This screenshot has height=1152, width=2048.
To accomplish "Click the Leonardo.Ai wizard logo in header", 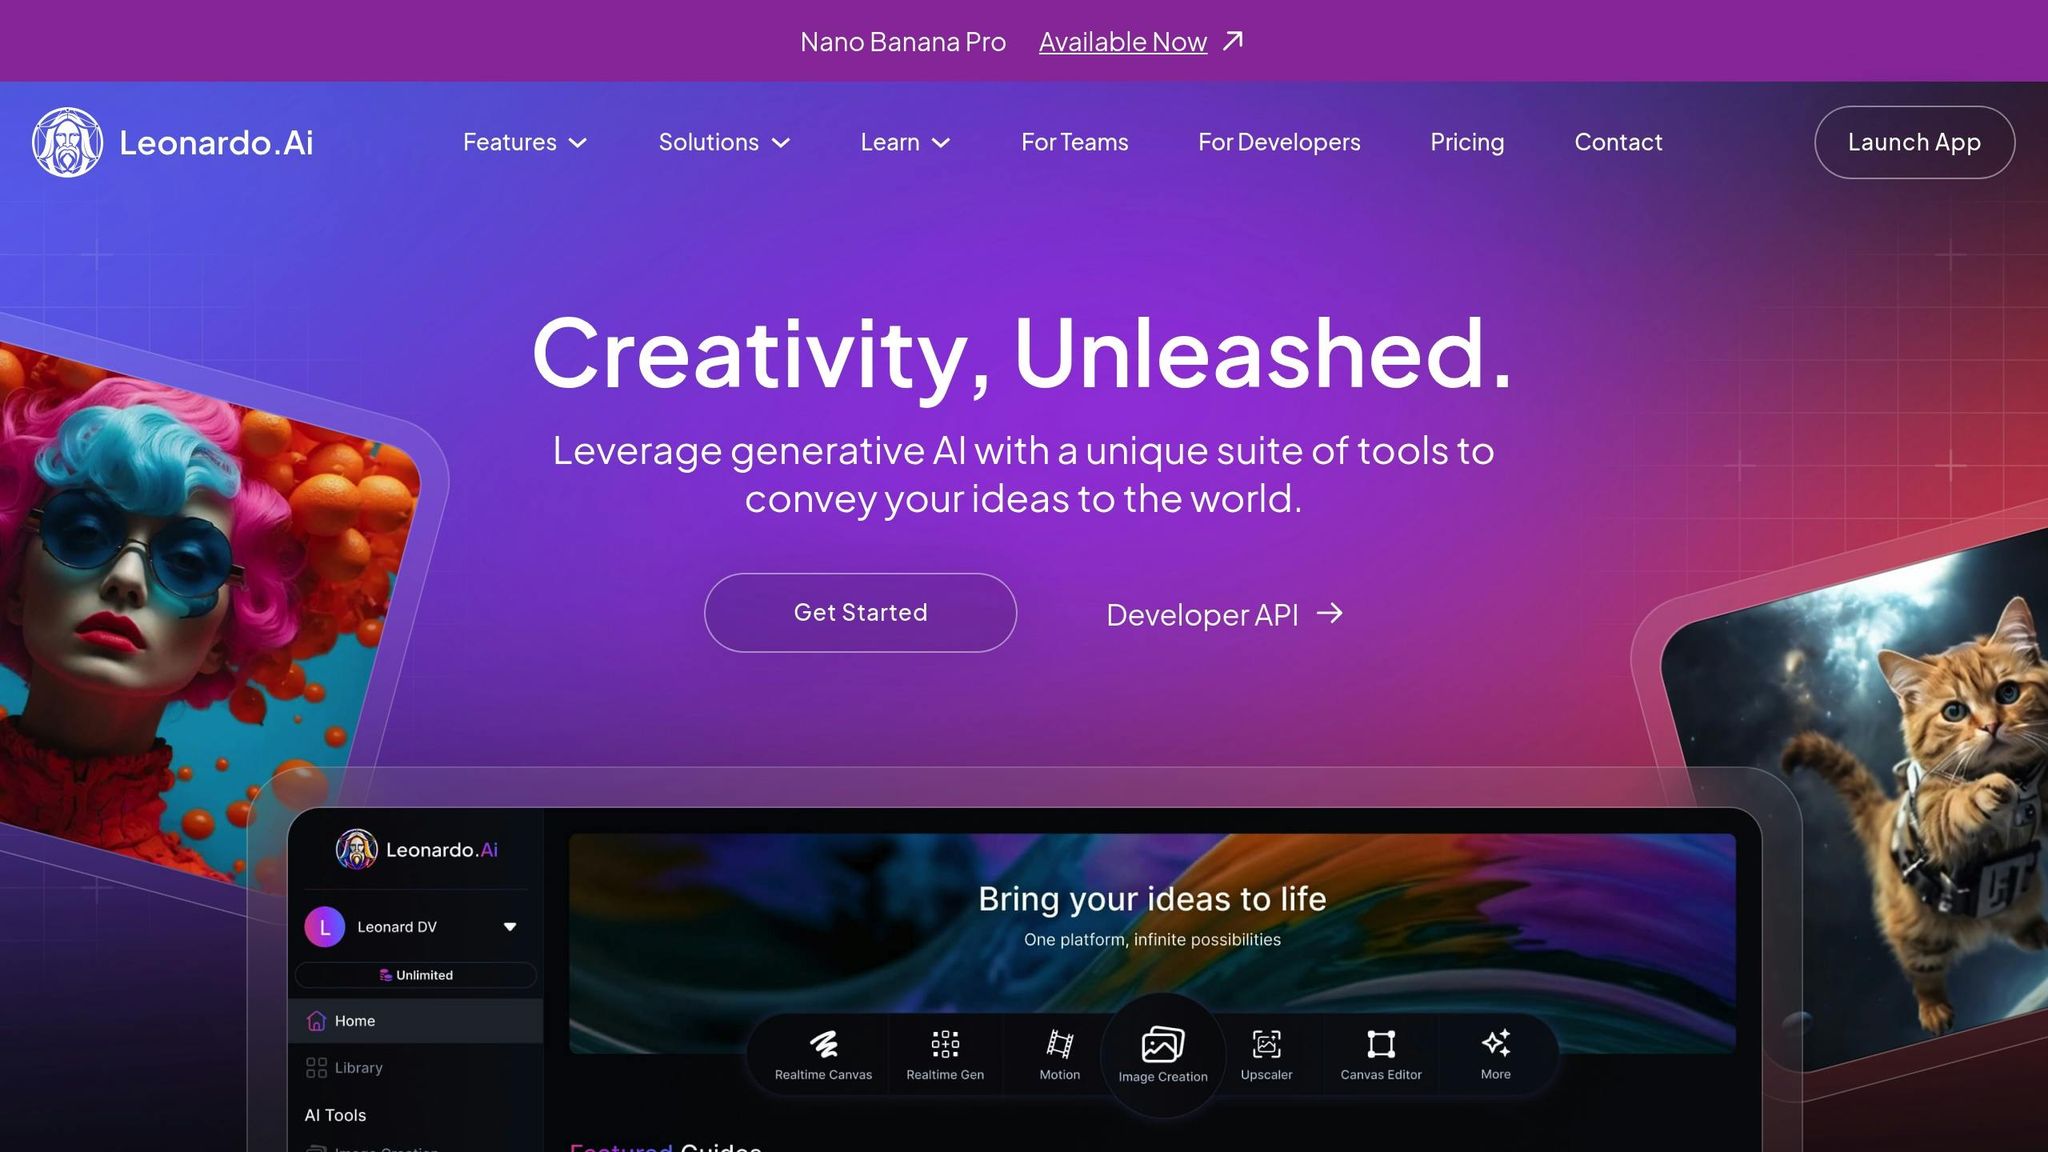I will (x=68, y=142).
